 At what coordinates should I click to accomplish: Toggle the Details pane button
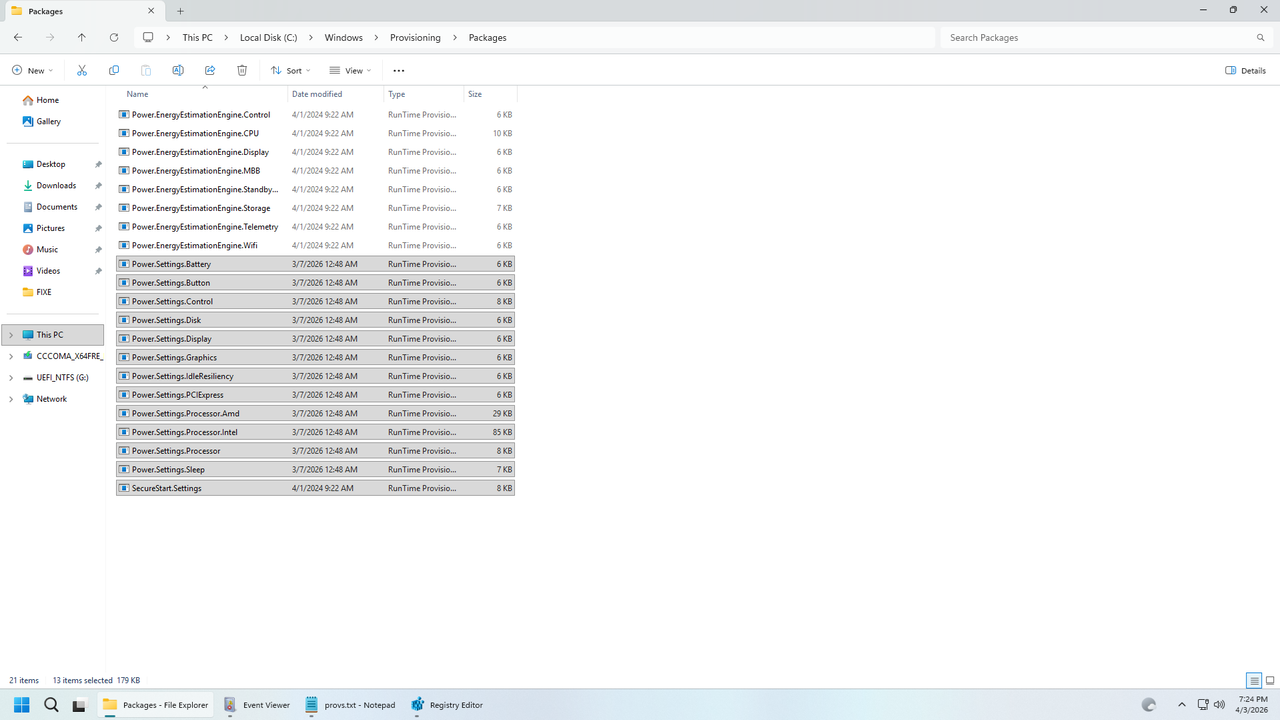click(1246, 71)
